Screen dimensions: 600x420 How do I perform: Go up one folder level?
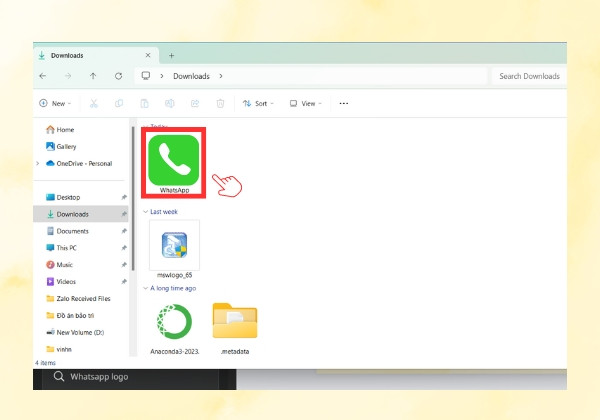click(93, 76)
